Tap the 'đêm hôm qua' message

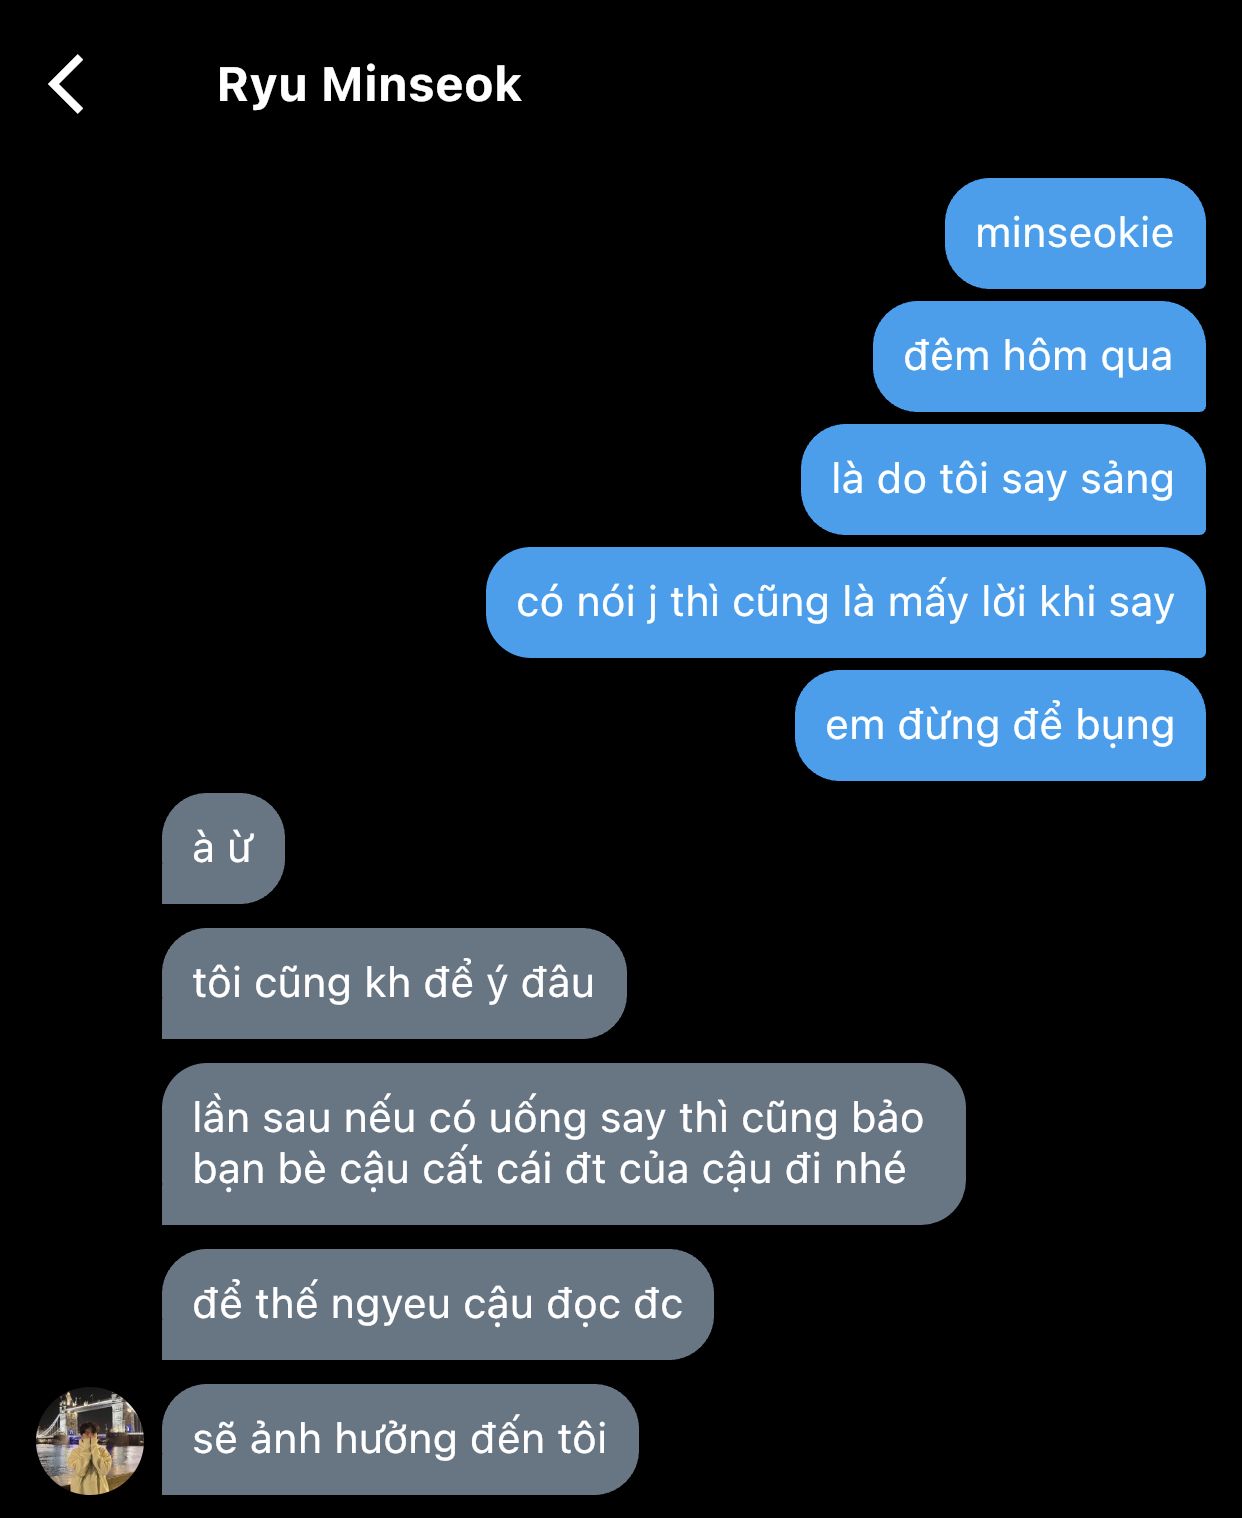pos(1039,356)
